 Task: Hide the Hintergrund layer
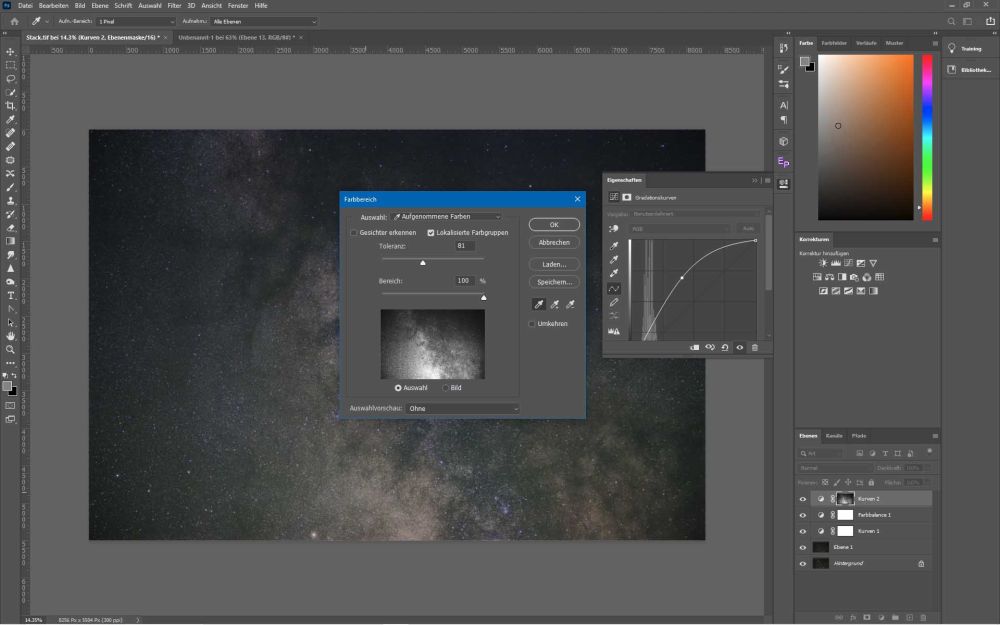(x=802, y=564)
